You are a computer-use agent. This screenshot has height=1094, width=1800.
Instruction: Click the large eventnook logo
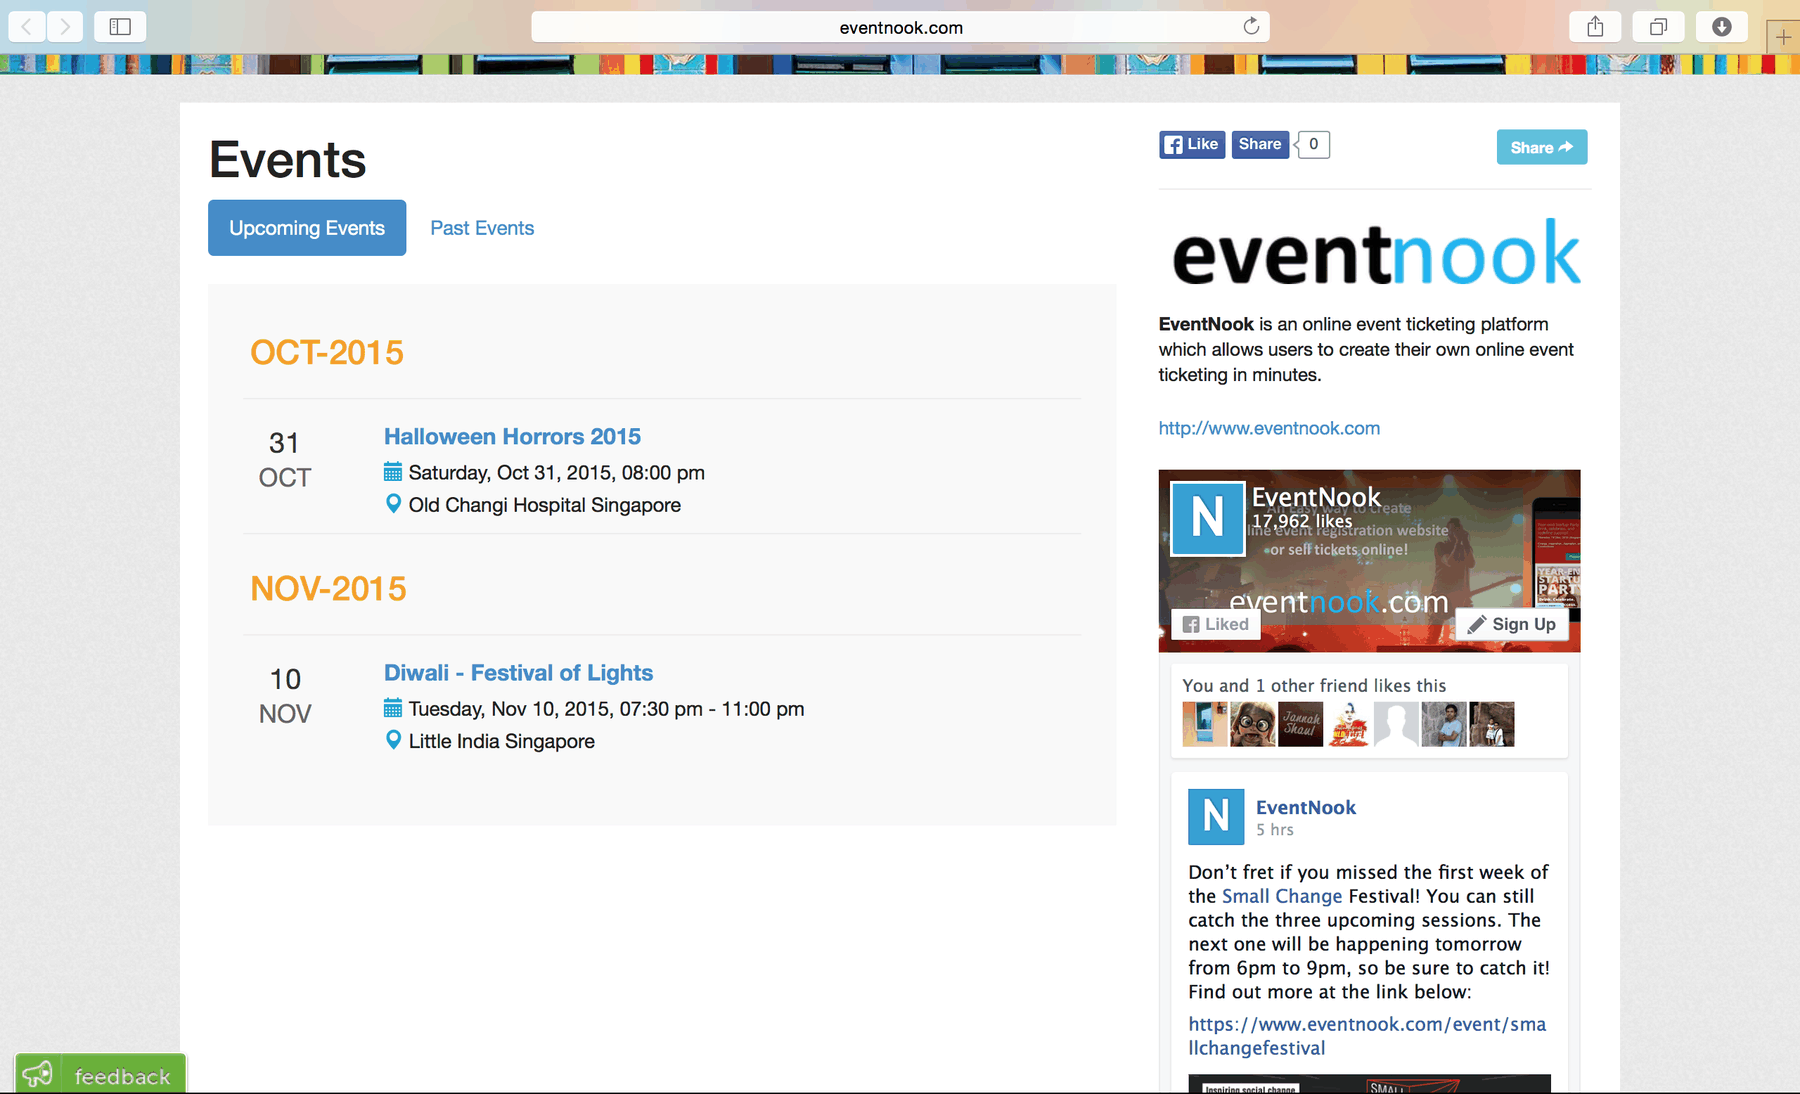pos(1376,254)
